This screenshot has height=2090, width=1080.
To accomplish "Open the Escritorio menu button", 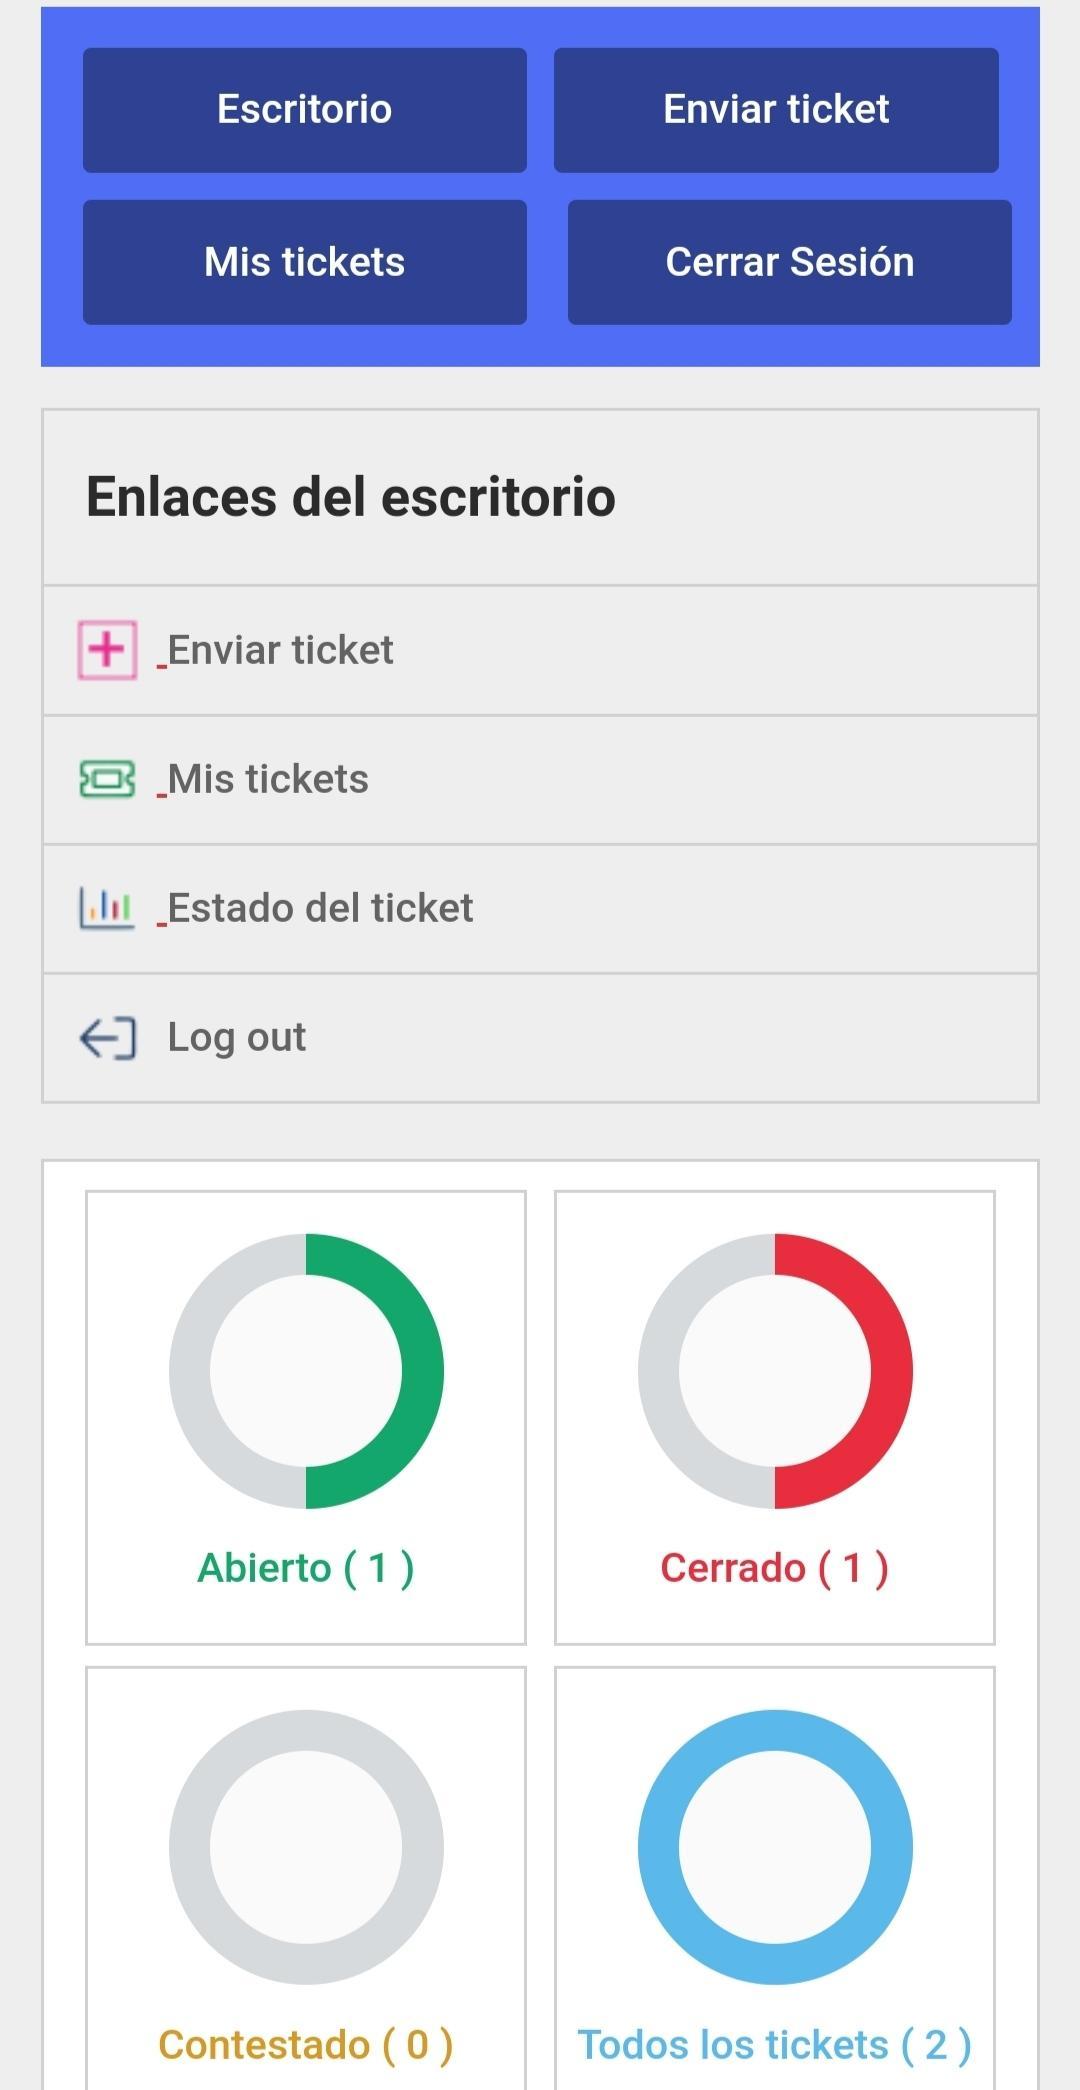I will click(305, 110).
